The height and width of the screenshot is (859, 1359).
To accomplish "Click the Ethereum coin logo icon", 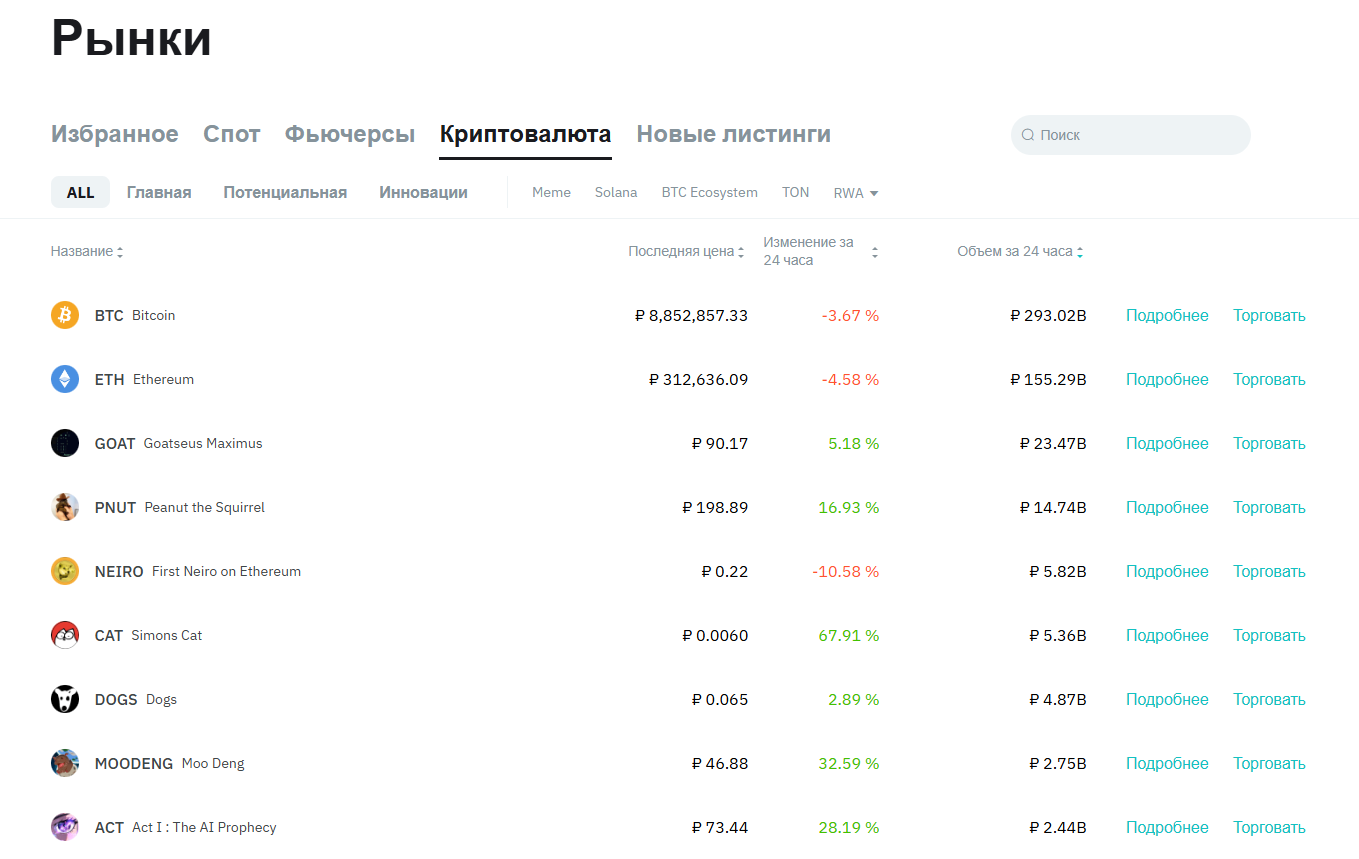I will 65,379.
